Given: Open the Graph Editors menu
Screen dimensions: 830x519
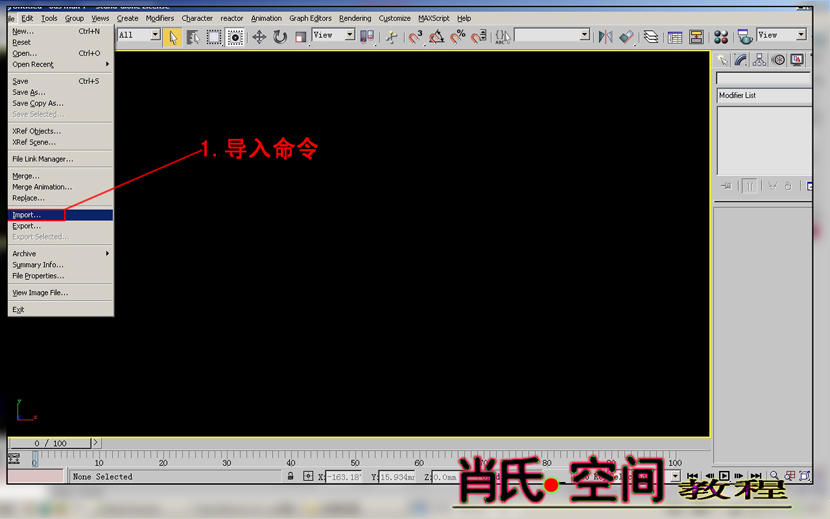Looking at the screenshot, I should point(310,18).
